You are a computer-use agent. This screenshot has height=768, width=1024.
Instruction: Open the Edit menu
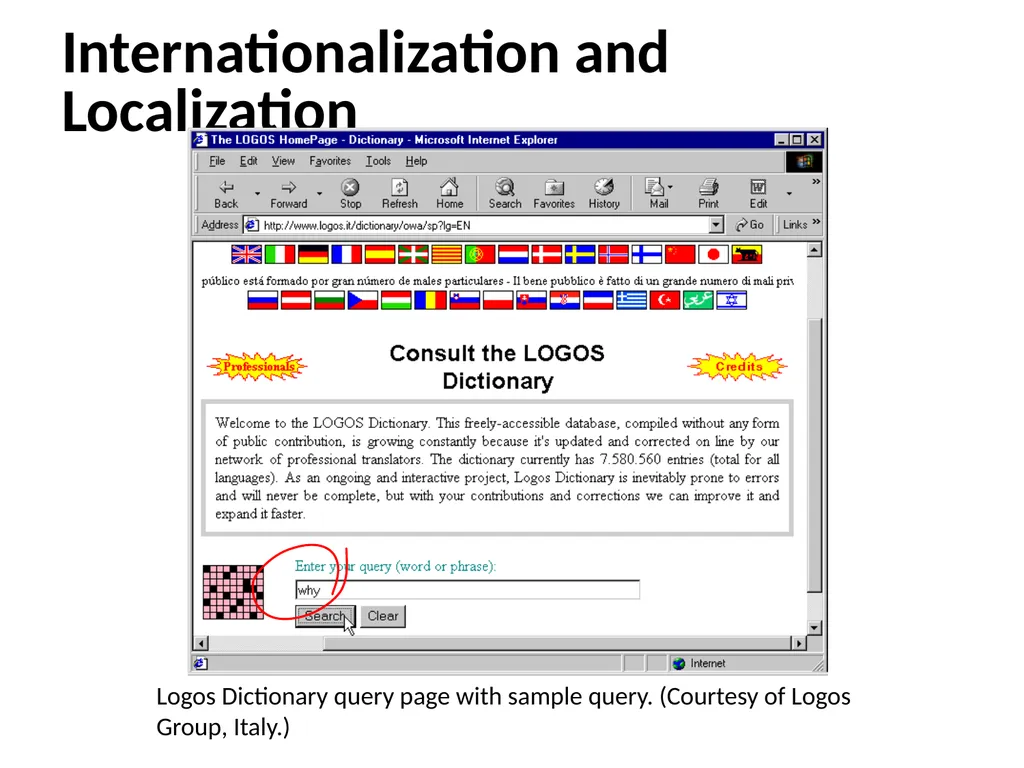(x=248, y=161)
